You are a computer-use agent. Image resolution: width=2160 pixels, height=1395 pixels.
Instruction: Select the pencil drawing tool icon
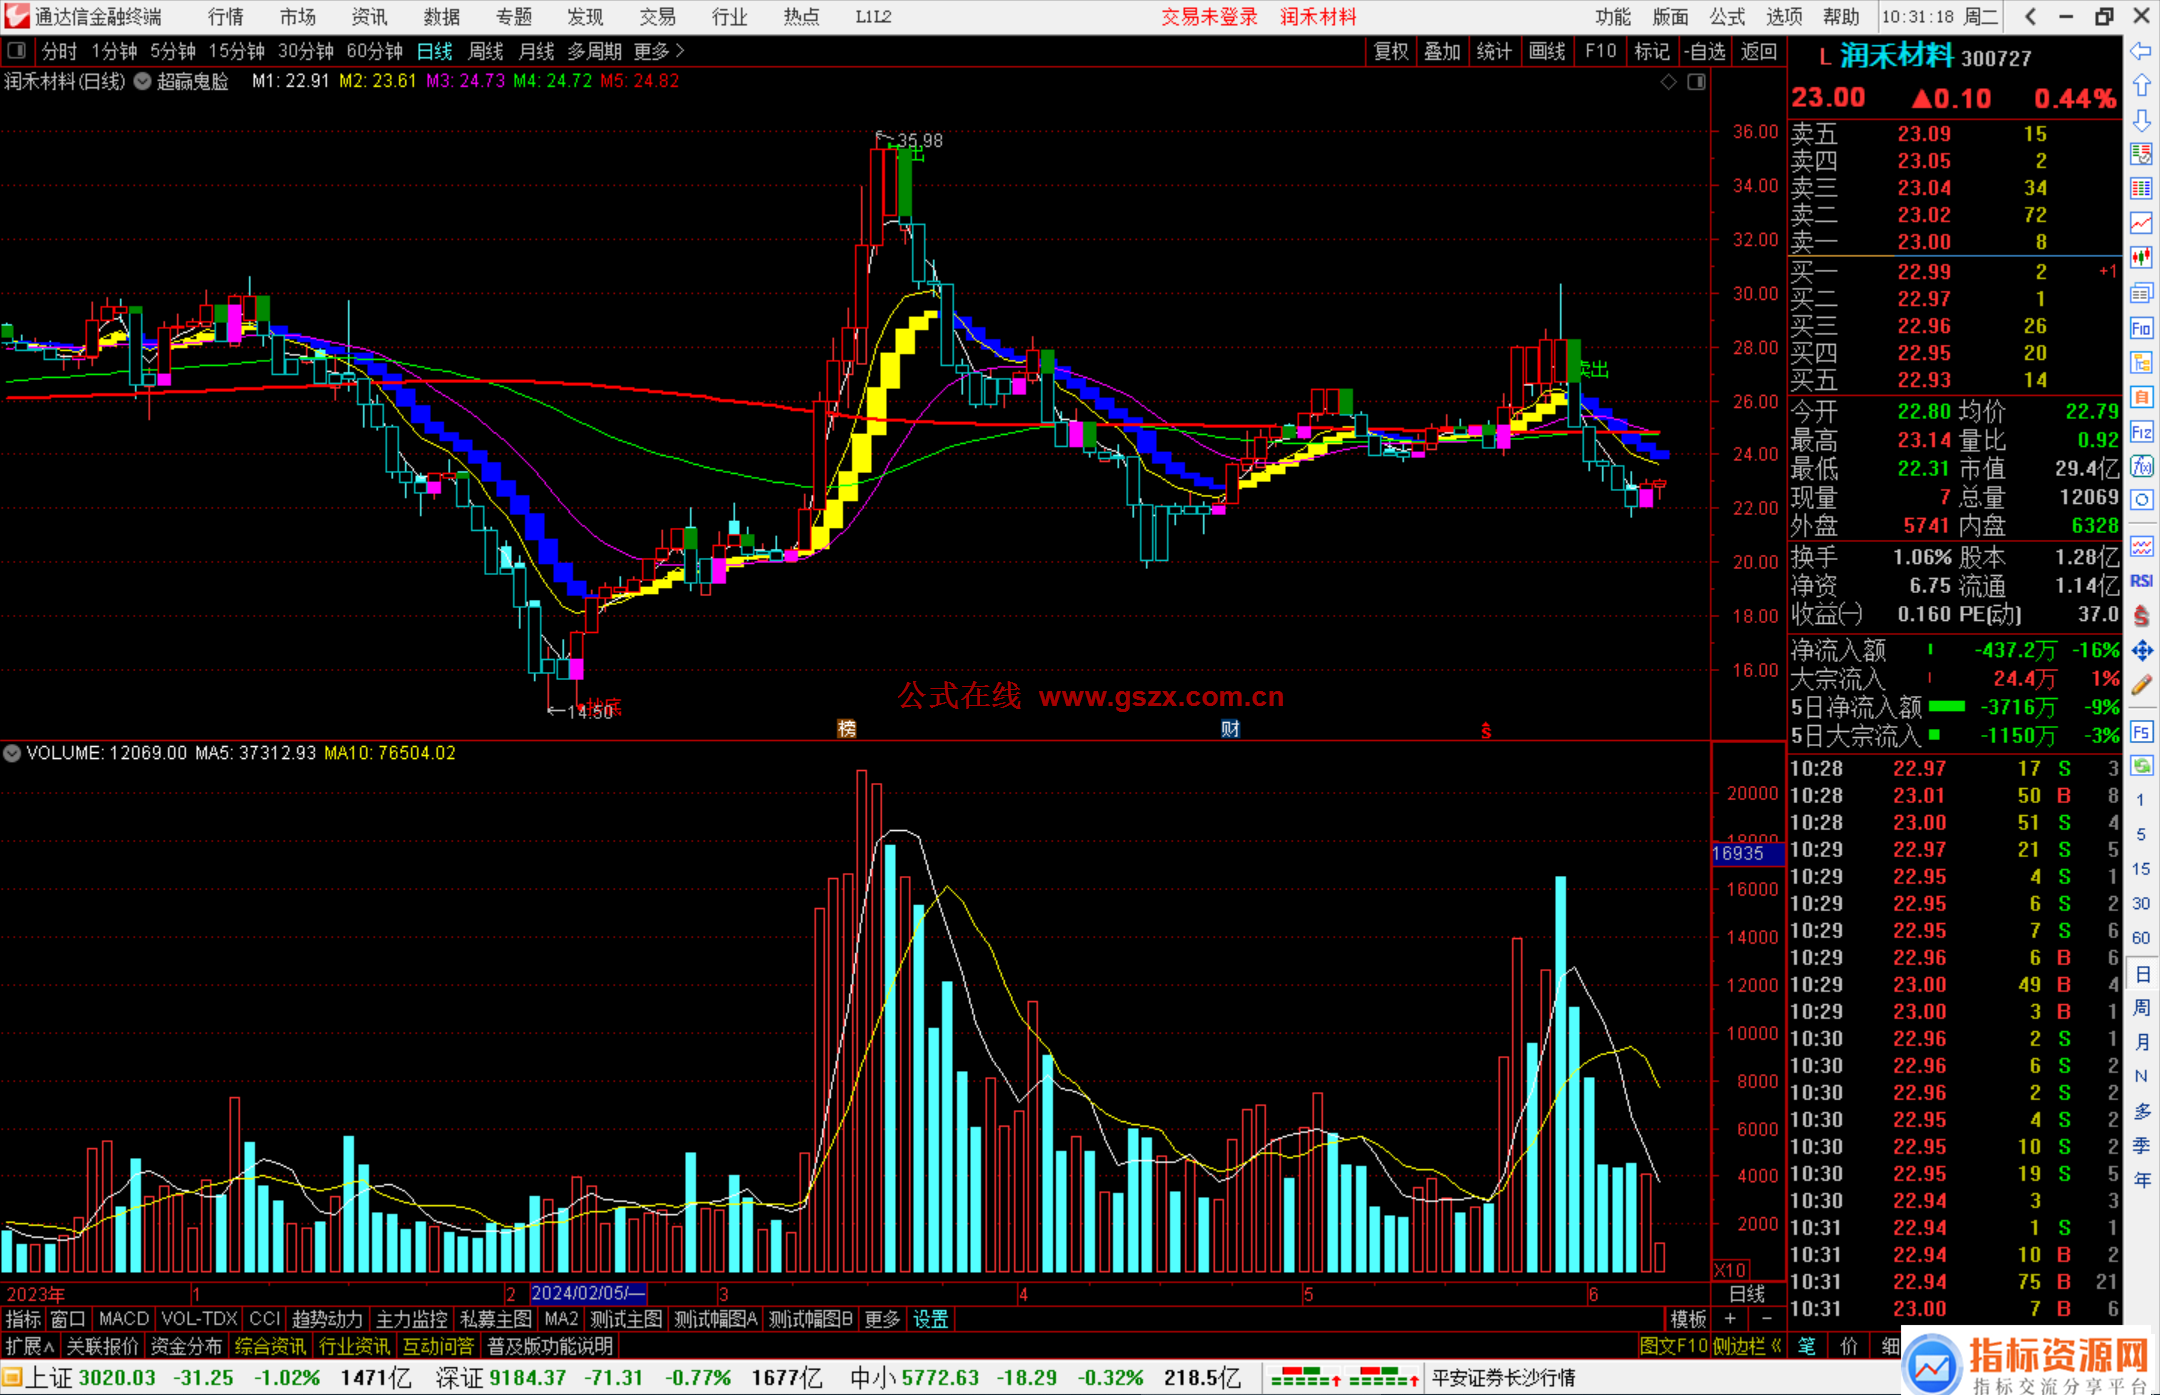tap(2141, 686)
